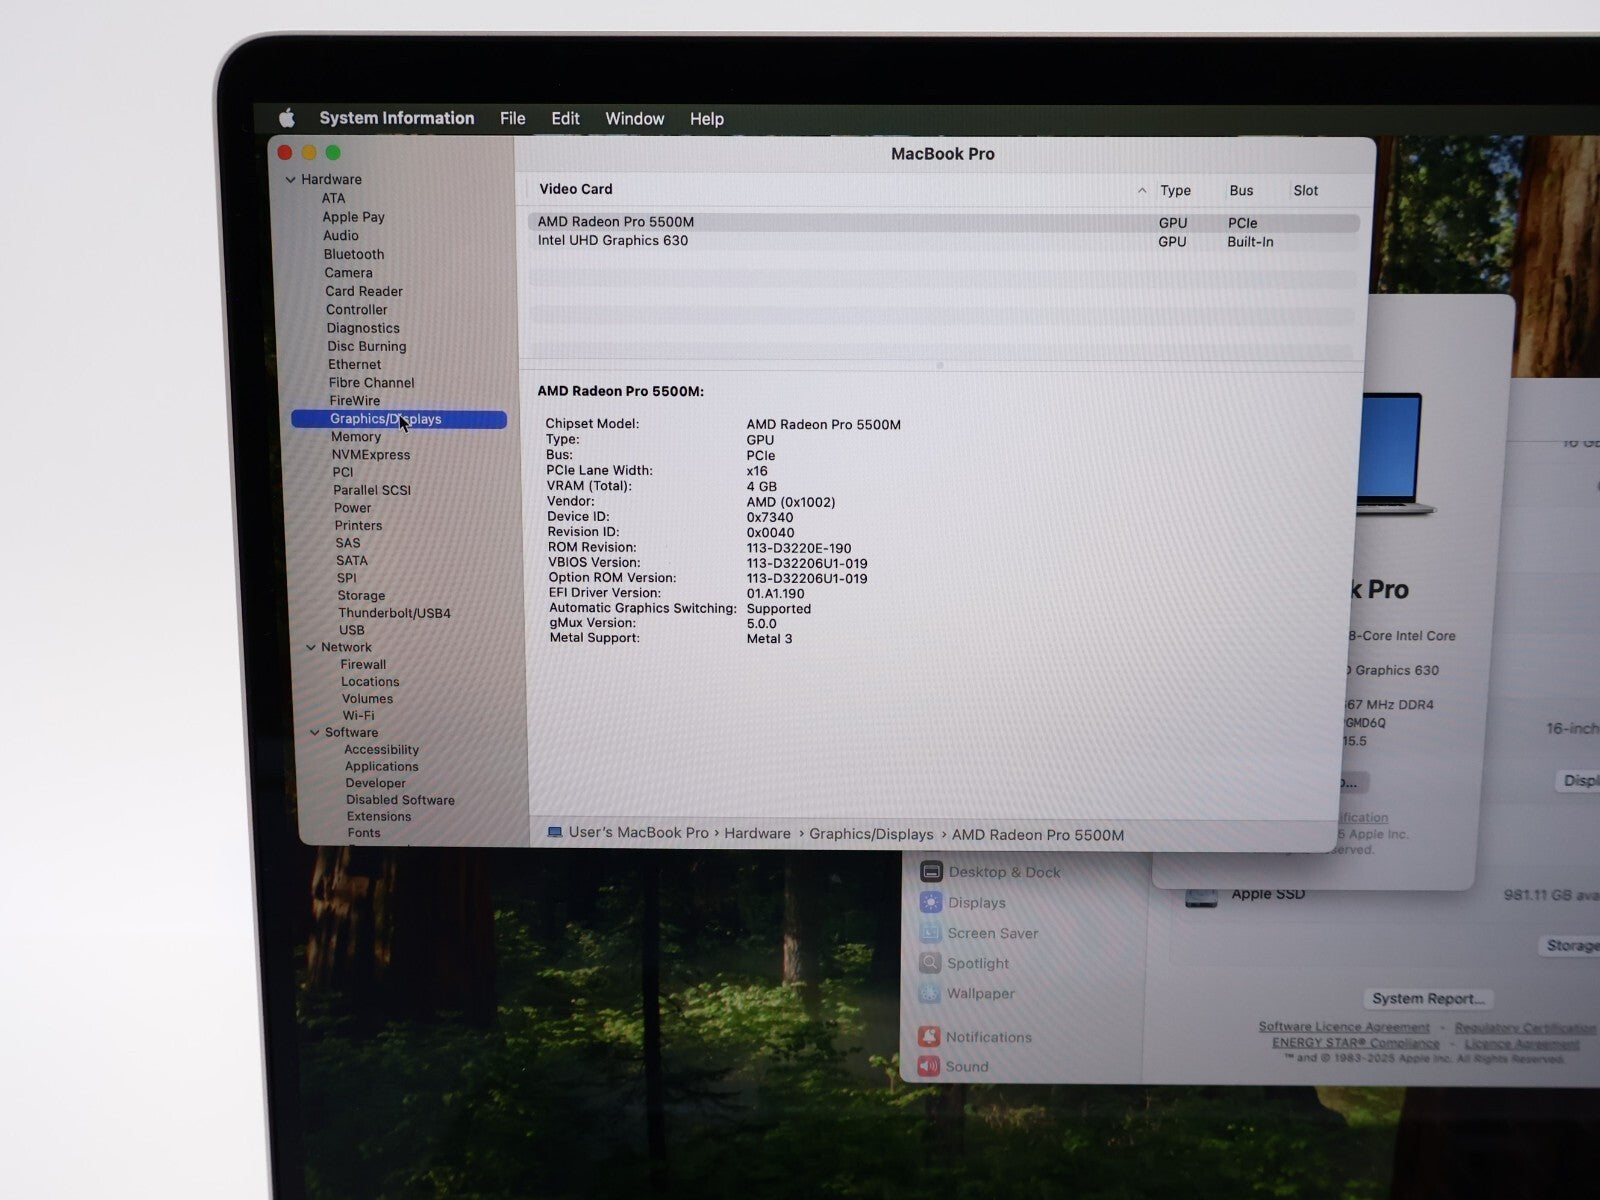This screenshot has height=1200, width=1600.
Task: Open Notifications in System Settings
Action: (x=974, y=1037)
